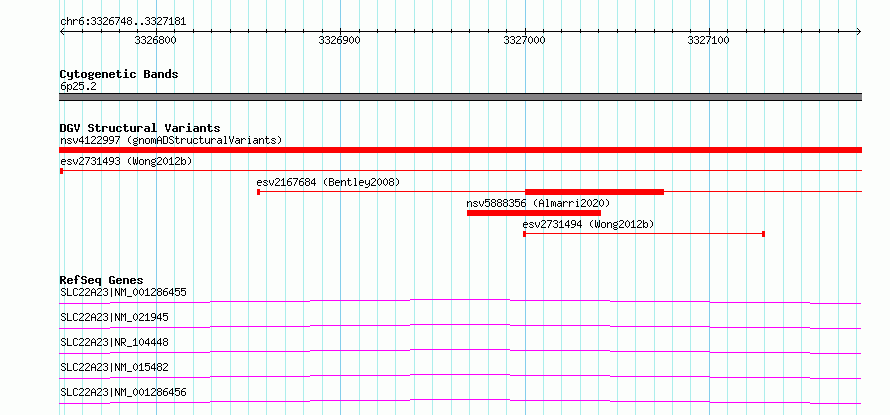
Task: Click the magenta intron line under NR_104448
Action: pyautogui.click(x=460, y=351)
